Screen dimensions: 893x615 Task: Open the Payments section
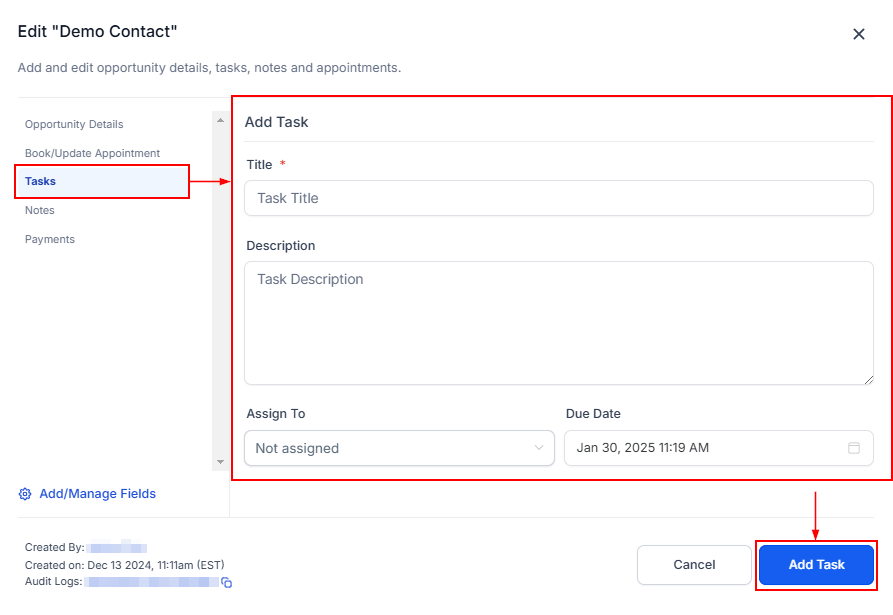(50, 240)
